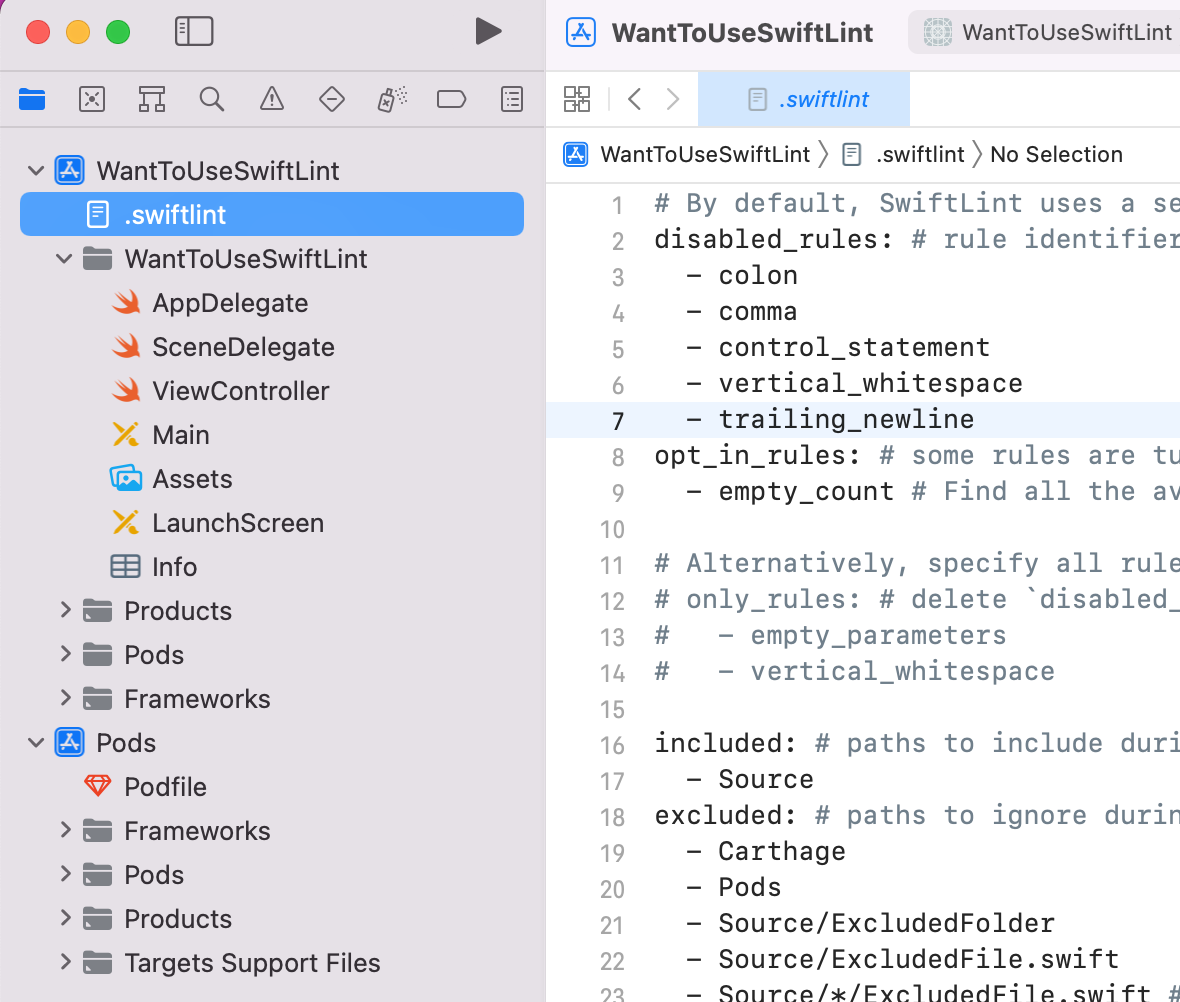Click the folder icon beside Targets Support Files
The image size is (1180, 1002).
click(97, 963)
